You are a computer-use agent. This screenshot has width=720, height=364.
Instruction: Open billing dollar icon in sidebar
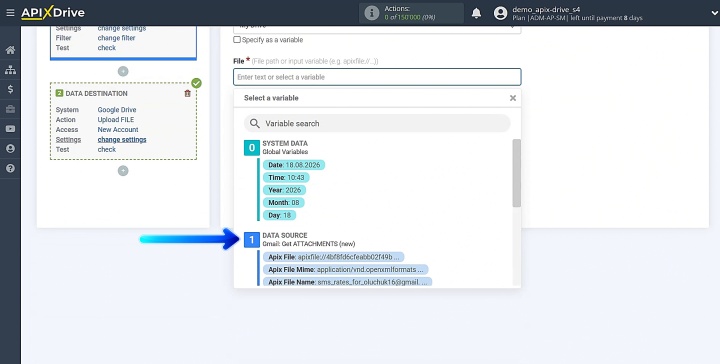click(x=10, y=90)
